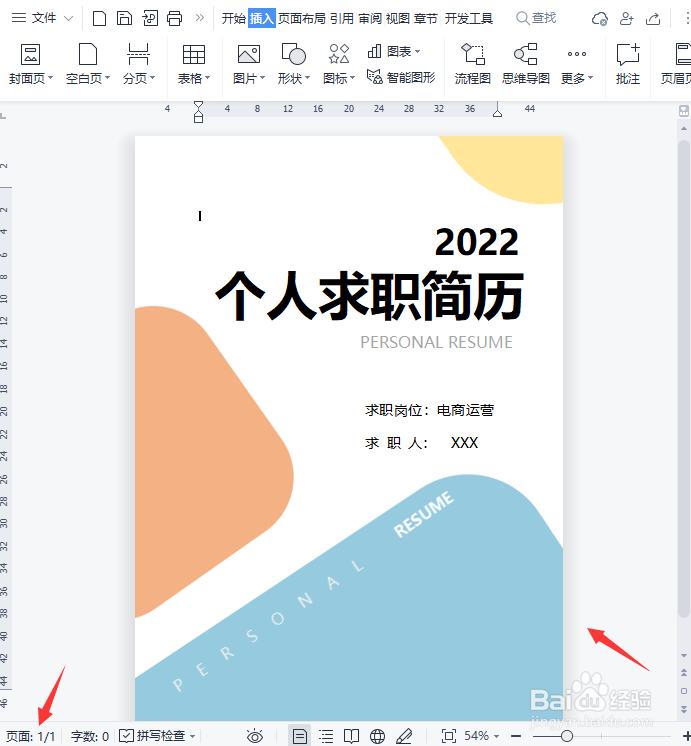
Task: Click the cloud sync status icon
Action: pos(600,19)
